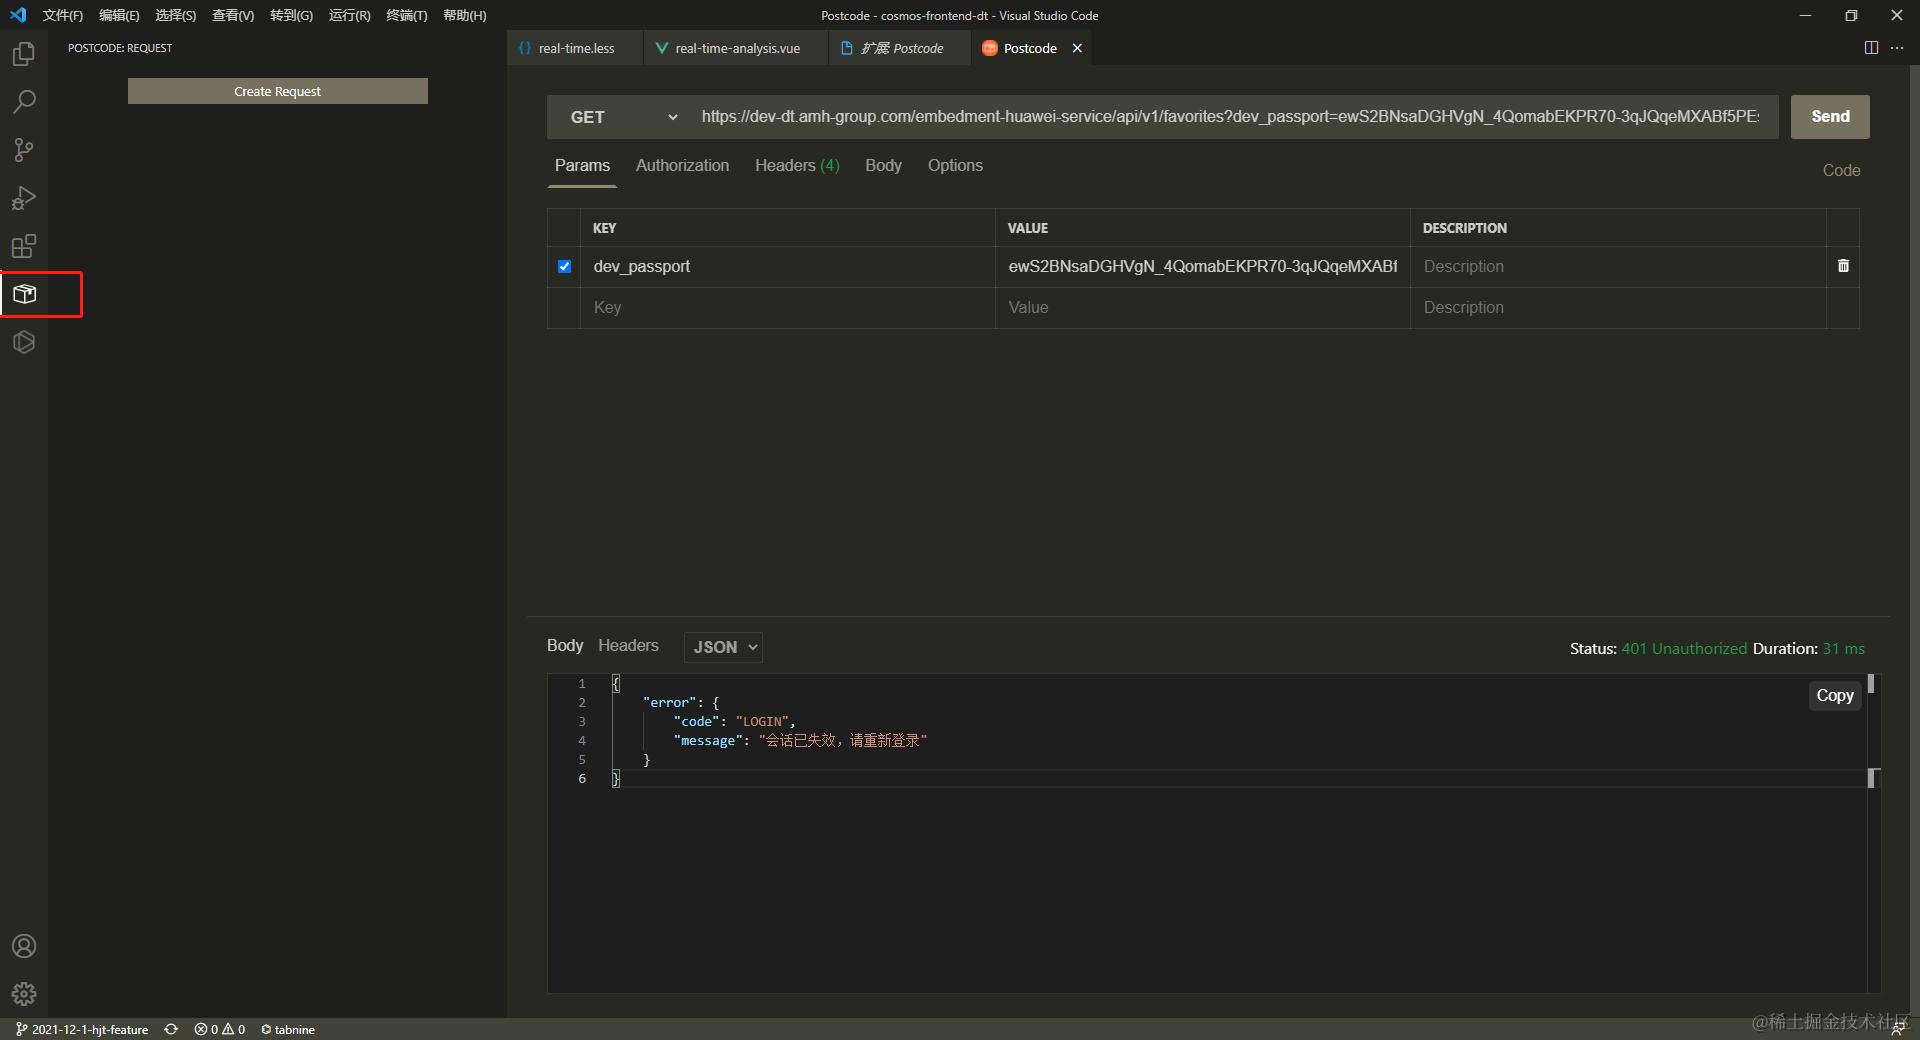Open the Postcode view icon
The image size is (1920, 1040).
[24, 294]
